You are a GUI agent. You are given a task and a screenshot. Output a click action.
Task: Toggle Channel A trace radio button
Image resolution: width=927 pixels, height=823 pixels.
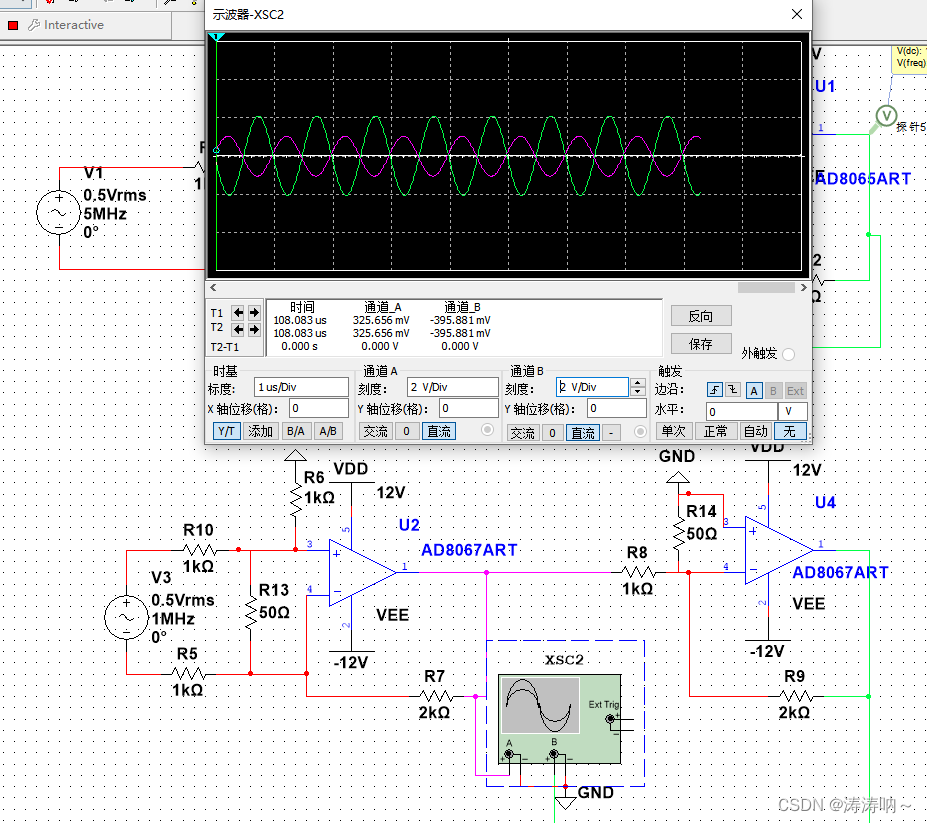click(487, 430)
